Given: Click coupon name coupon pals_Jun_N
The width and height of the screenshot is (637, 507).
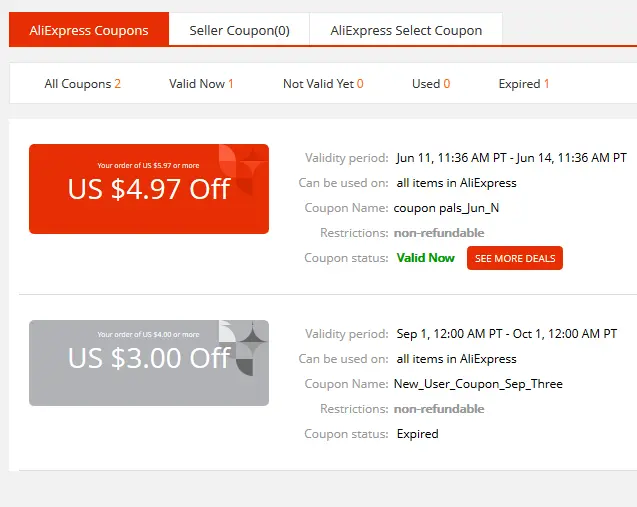Looking at the screenshot, I should (446, 208).
